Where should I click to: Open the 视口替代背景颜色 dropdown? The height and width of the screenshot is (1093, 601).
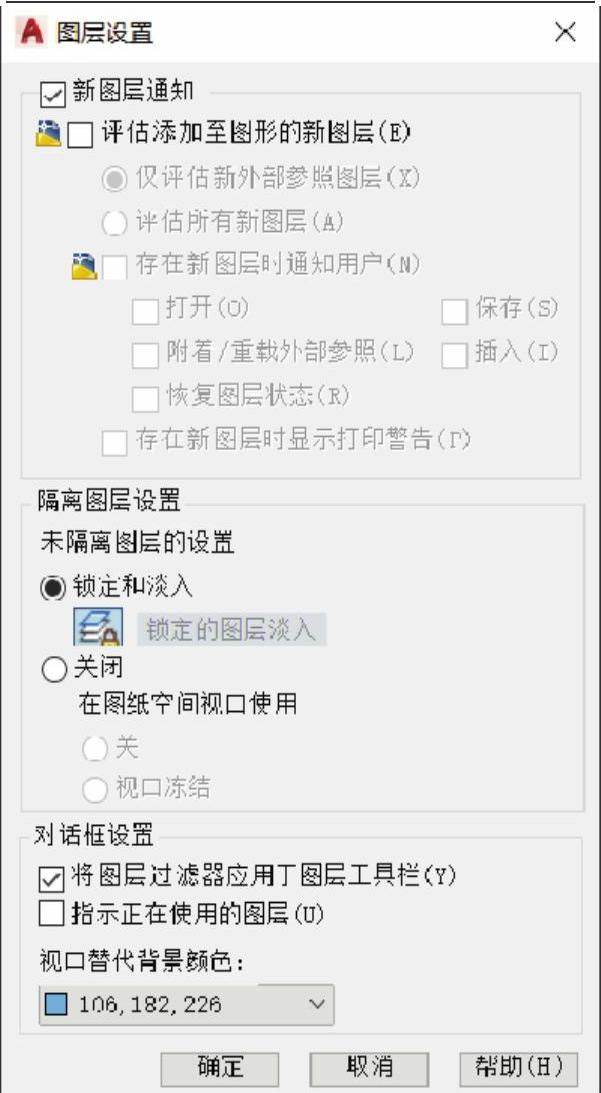pos(187,1004)
